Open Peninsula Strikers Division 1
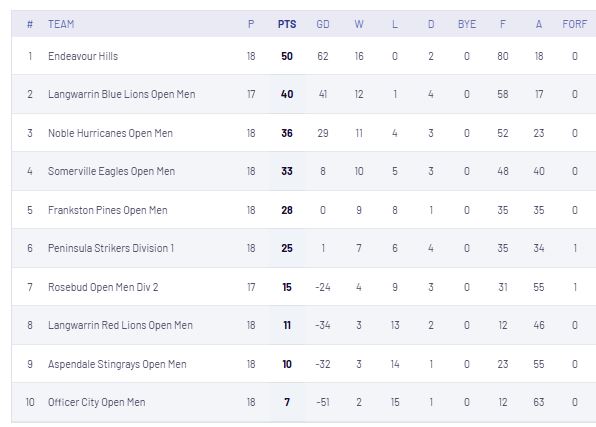The image size is (596, 427). (x=111, y=248)
